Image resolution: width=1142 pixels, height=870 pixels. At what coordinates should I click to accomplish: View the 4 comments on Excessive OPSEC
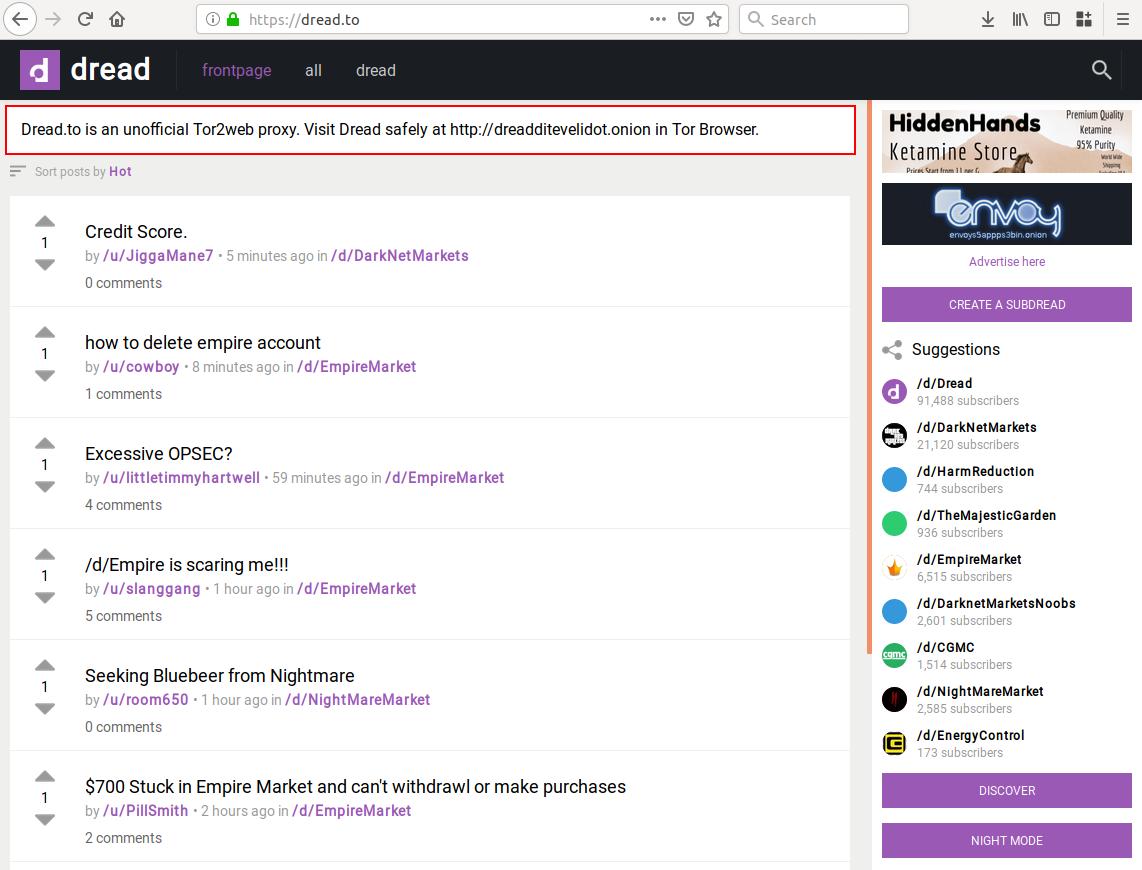click(x=123, y=505)
